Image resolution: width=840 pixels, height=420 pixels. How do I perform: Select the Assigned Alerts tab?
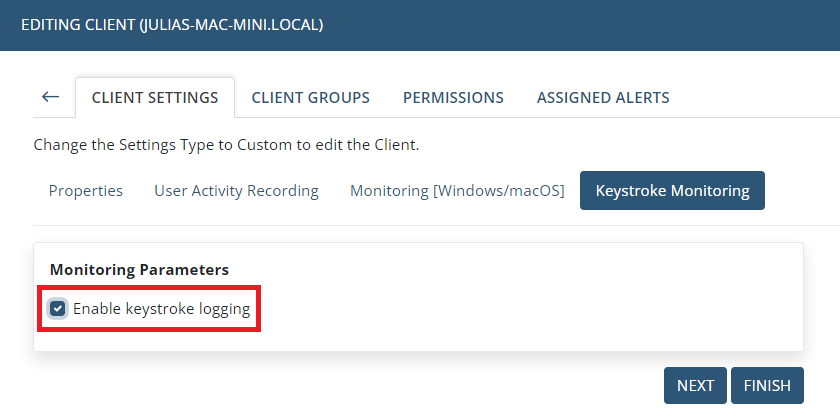point(603,98)
